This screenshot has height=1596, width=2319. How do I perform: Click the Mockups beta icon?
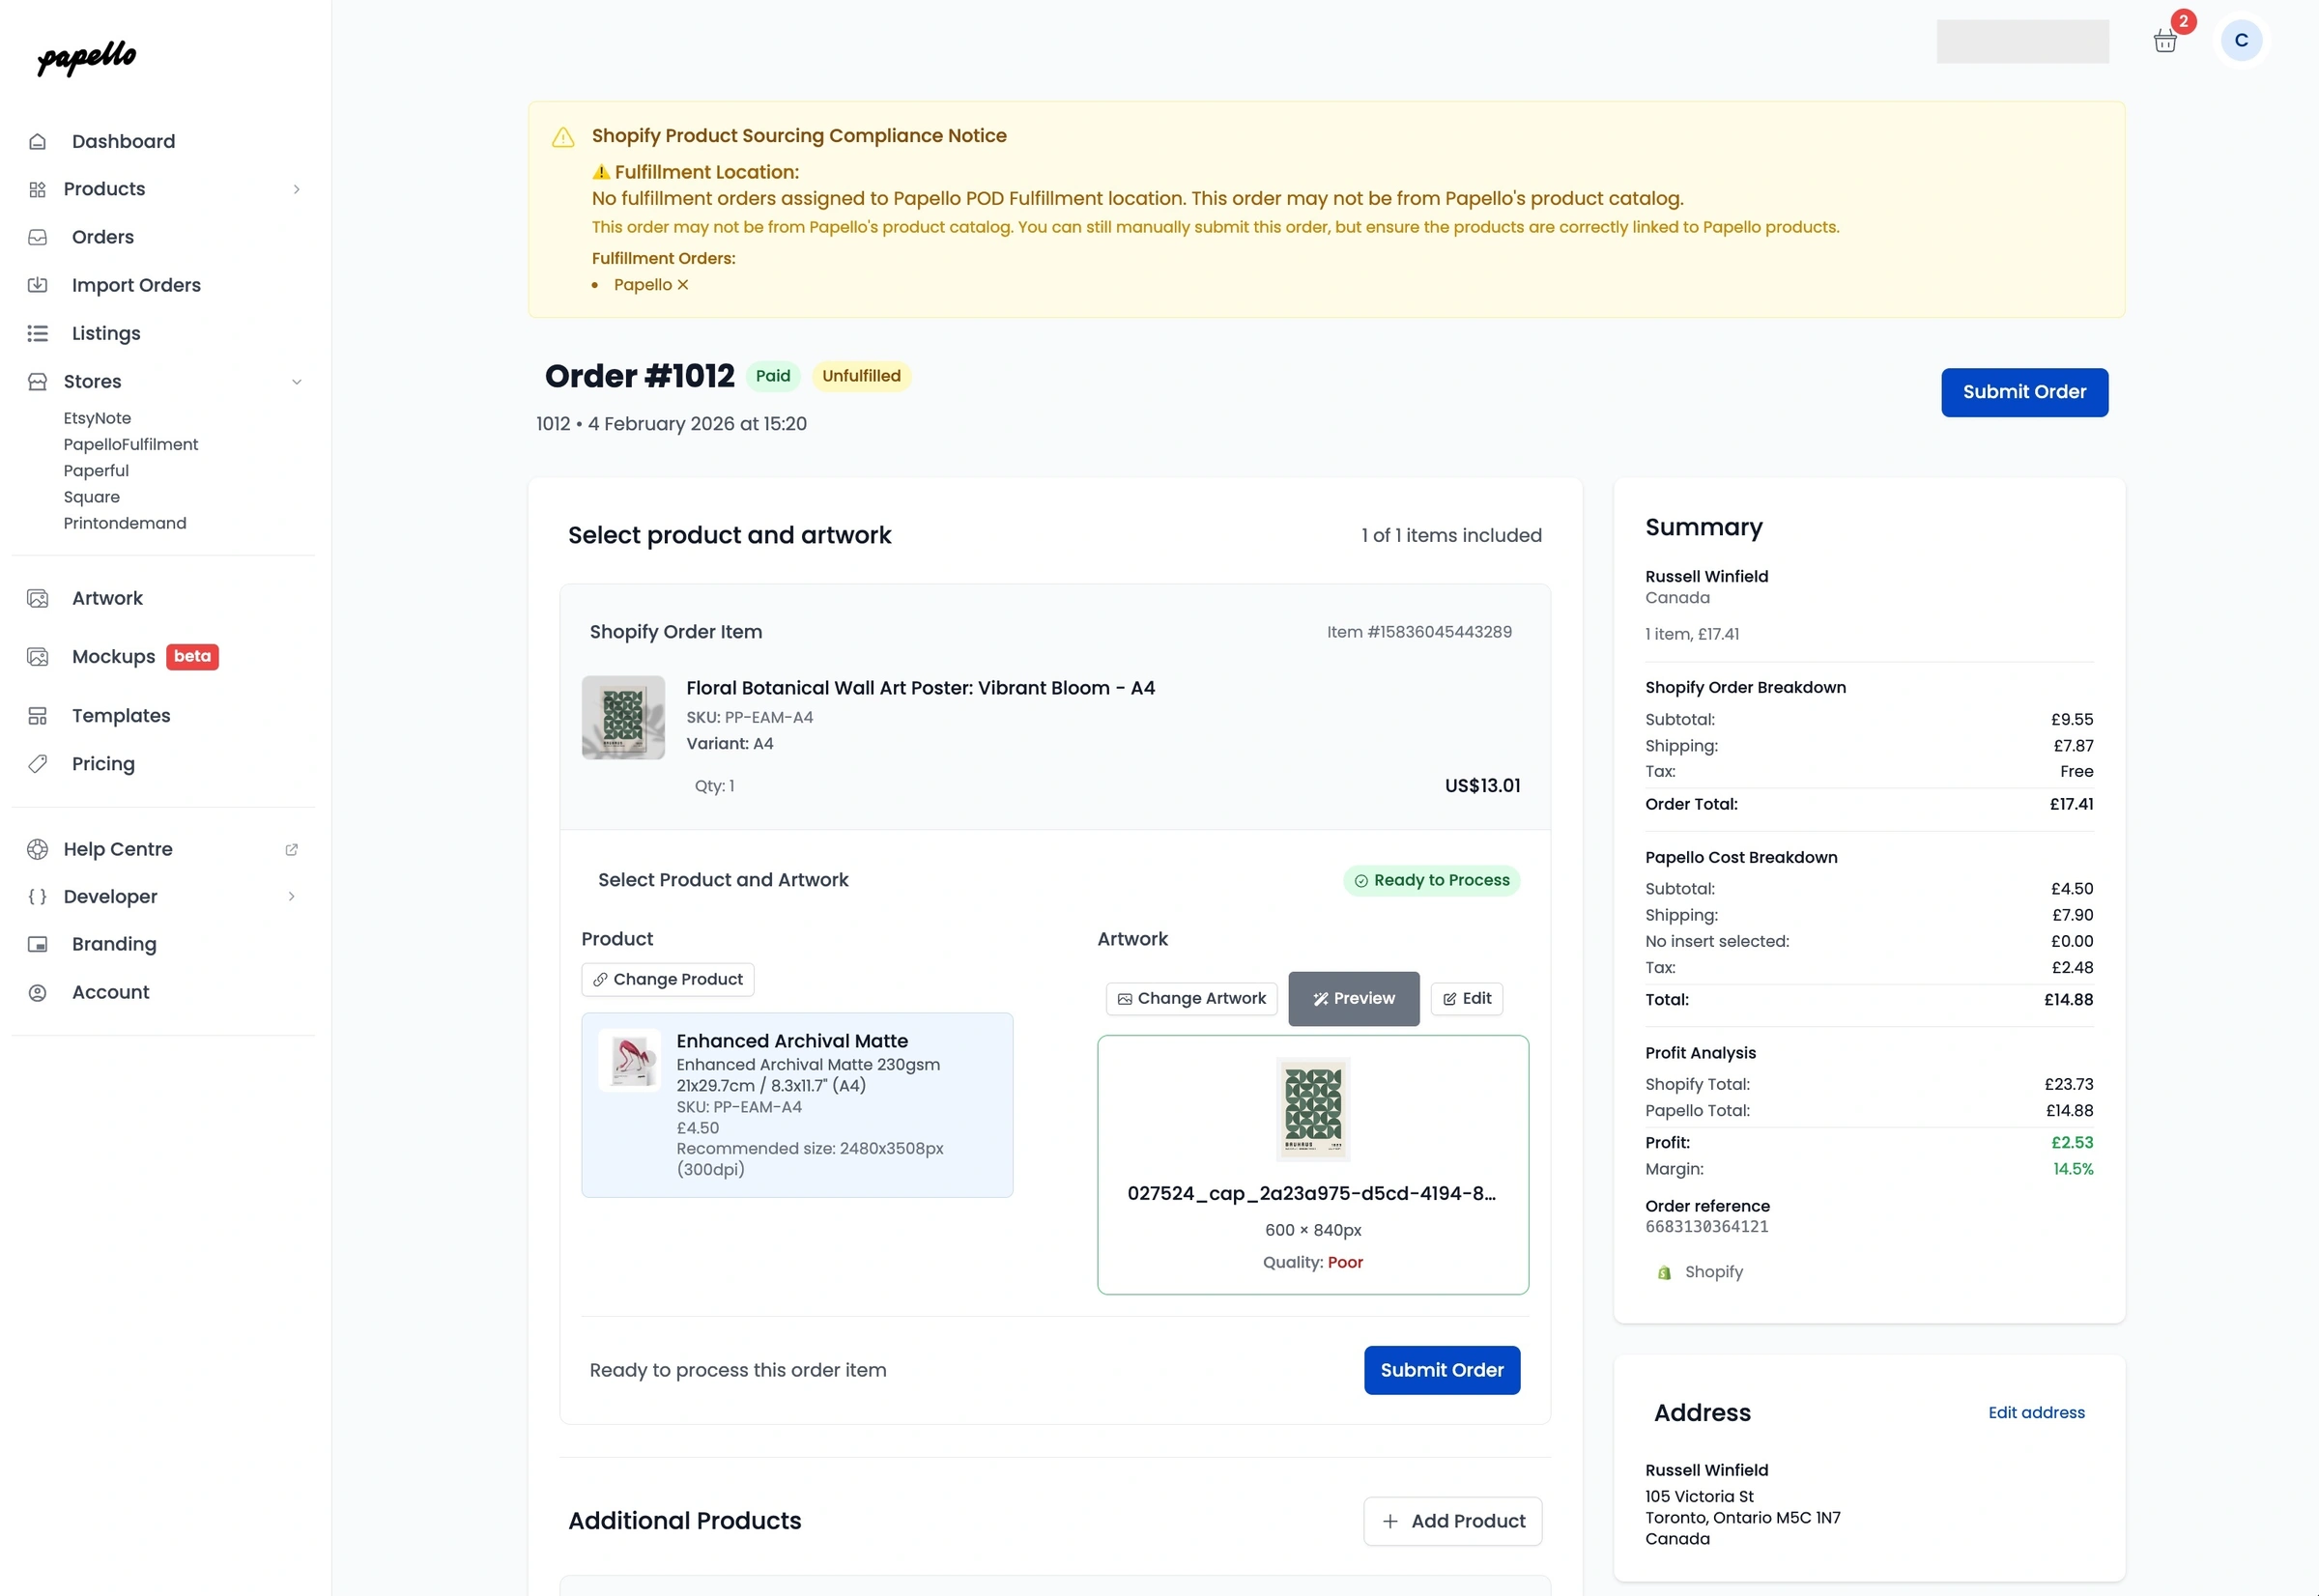tap(38, 656)
